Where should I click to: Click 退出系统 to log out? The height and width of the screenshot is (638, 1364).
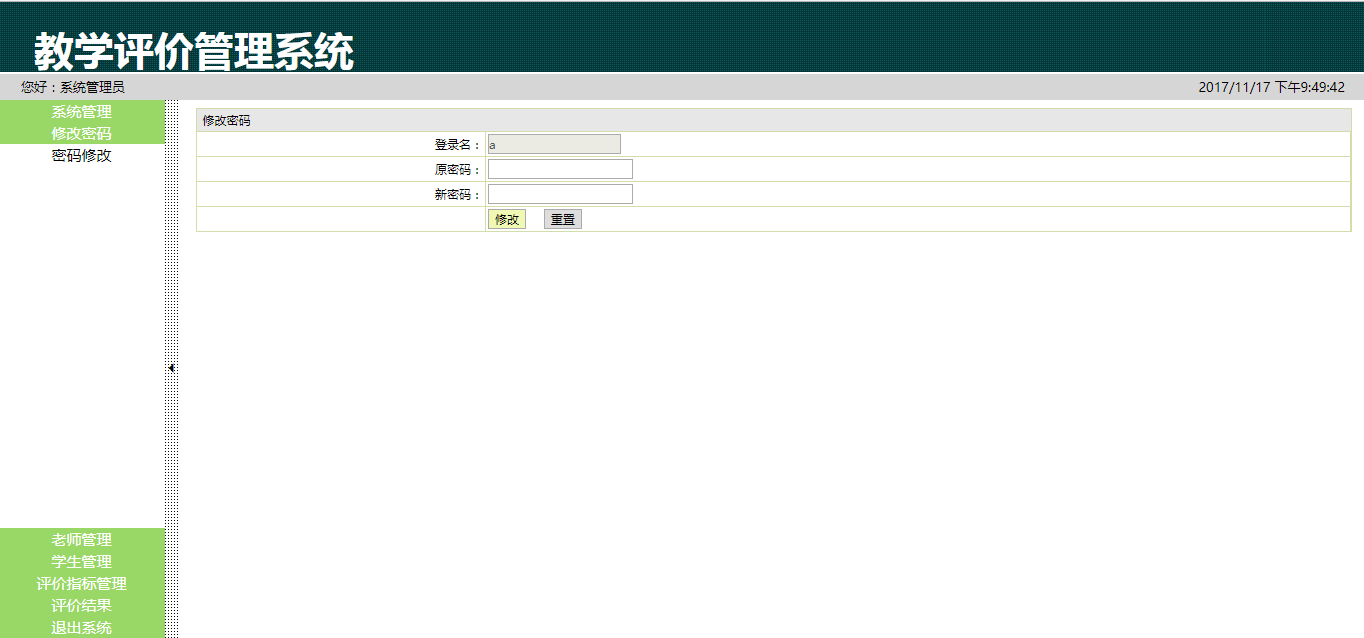(x=82, y=627)
